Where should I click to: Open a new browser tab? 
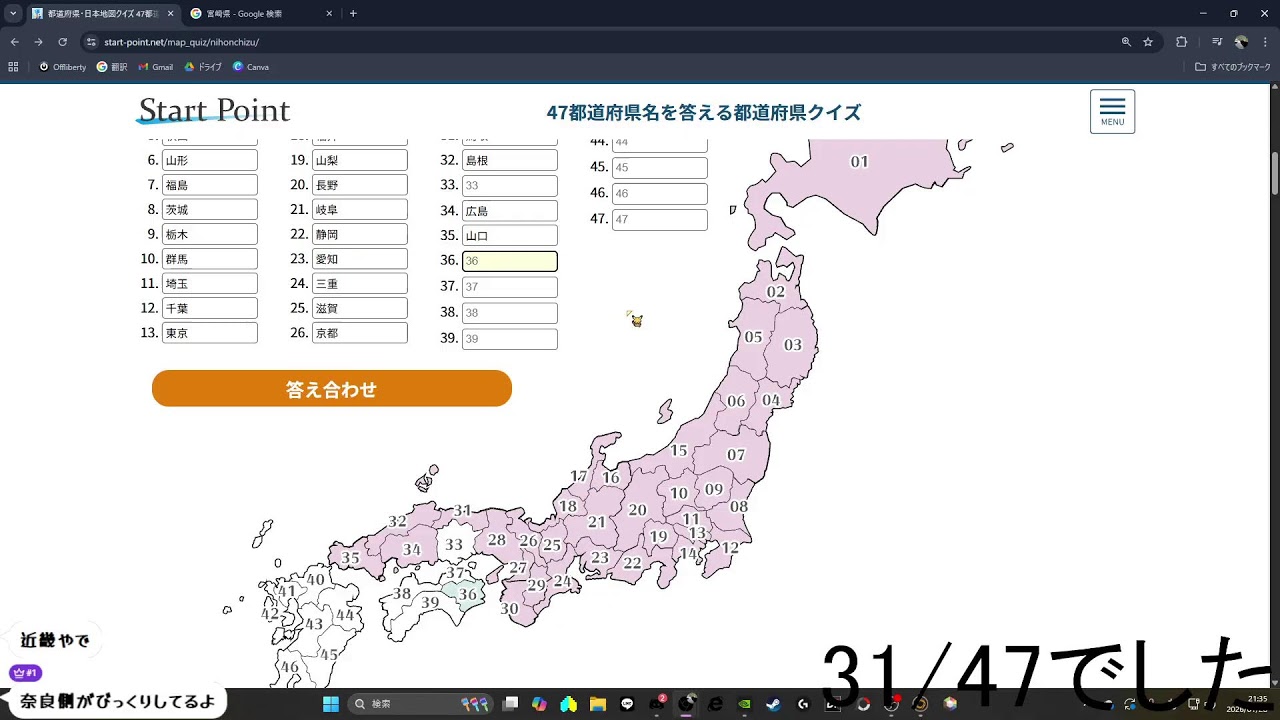353,14
